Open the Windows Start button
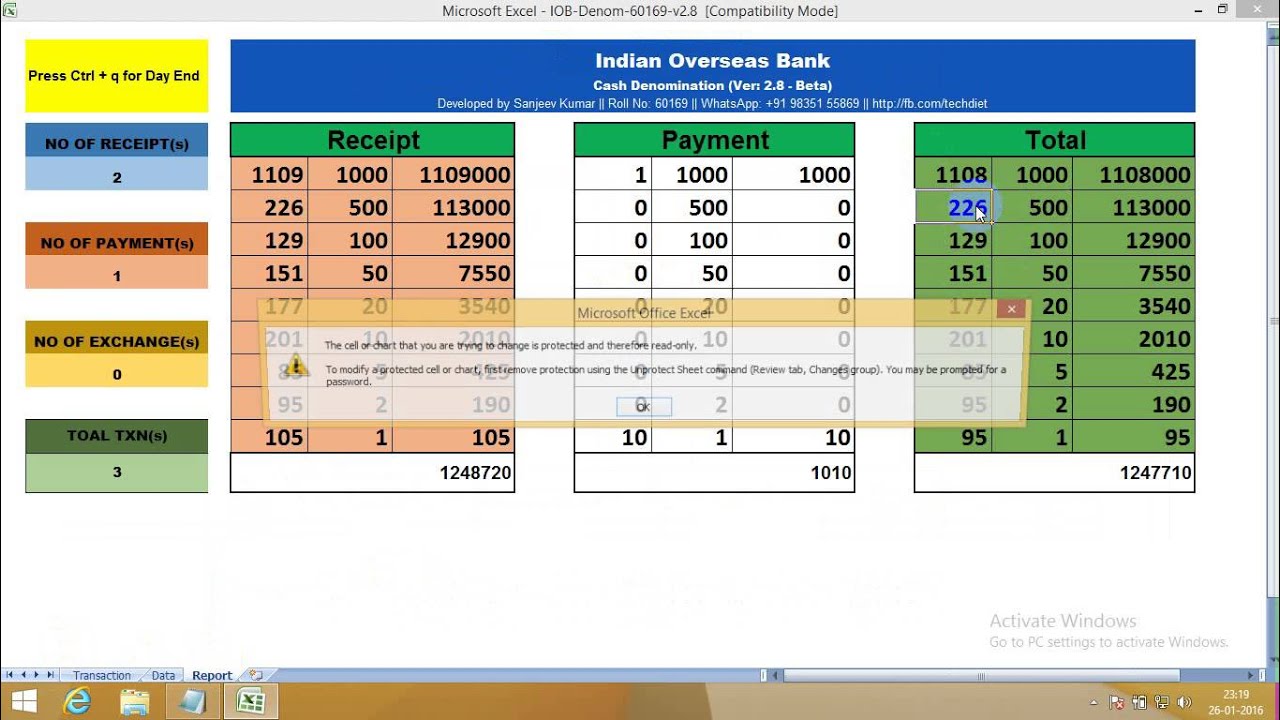The width and height of the screenshot is (1280, 720). click(x=23, y=701)
